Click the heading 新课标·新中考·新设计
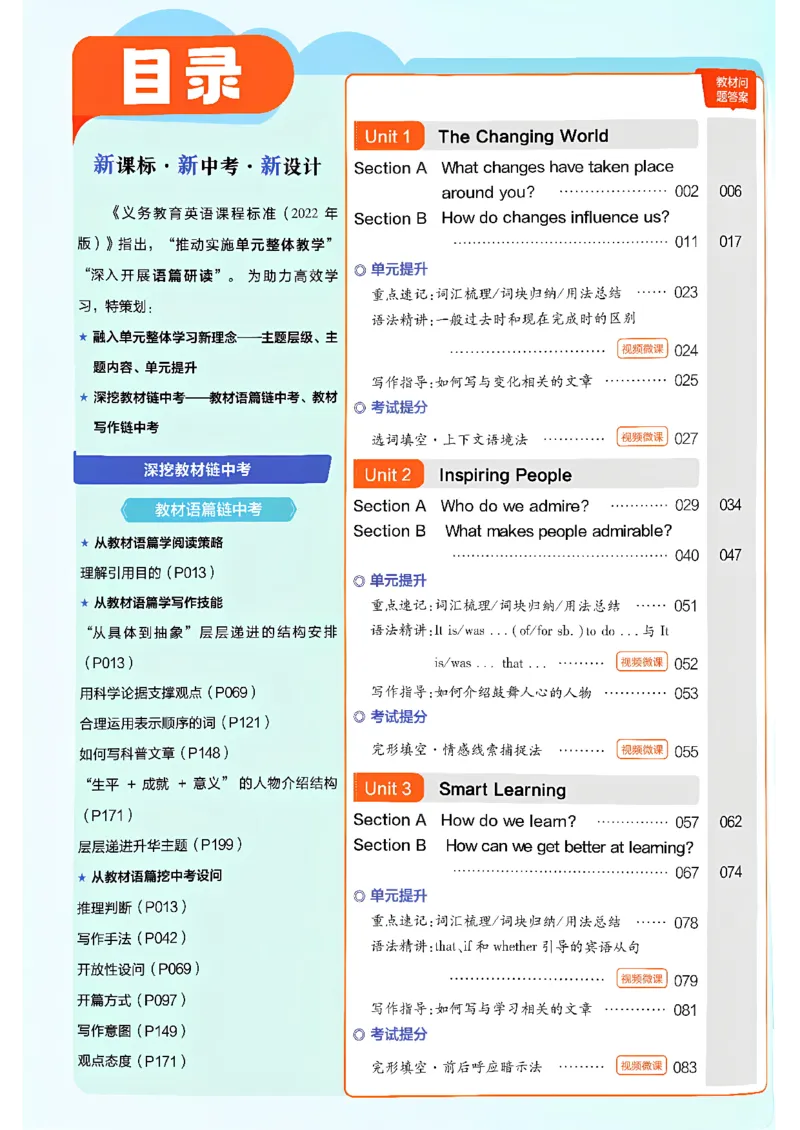The height and width of the screenshot is (1130, 800). click(x=207, y=166)
